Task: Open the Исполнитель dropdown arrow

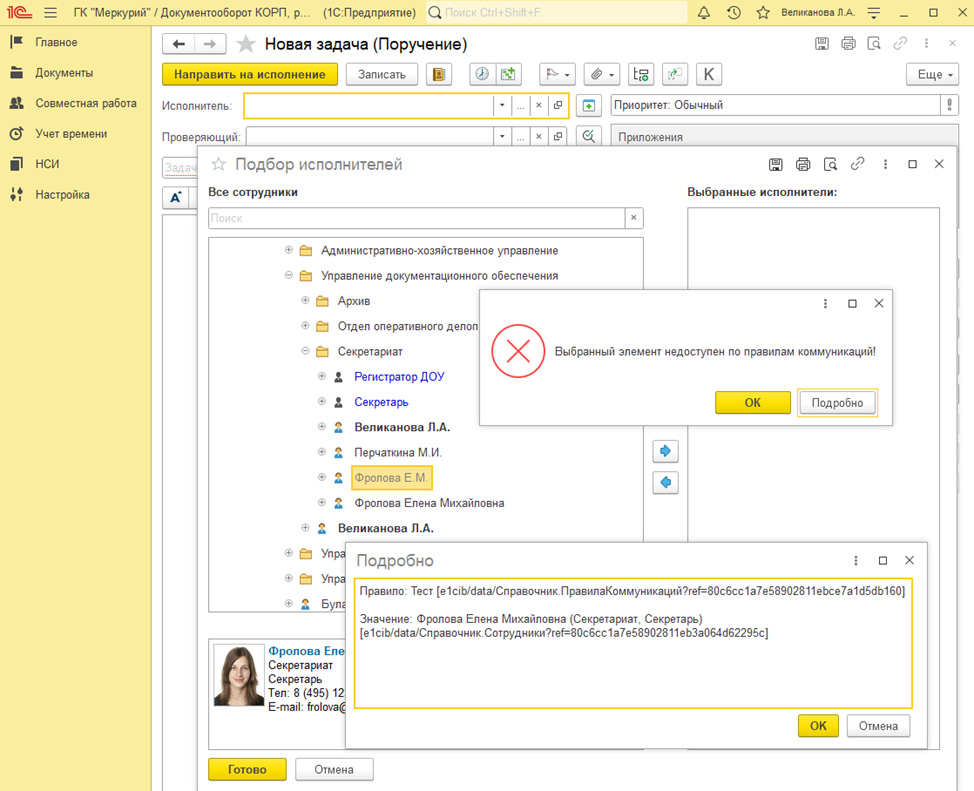Action: click(x=501, y=105)
